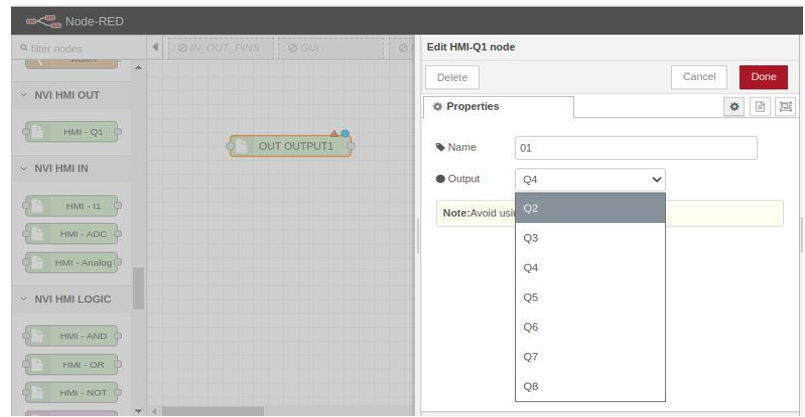Pick the HMI - OR logic node
The width and height of the screenshot is (805, 417).
pos(70,364)
